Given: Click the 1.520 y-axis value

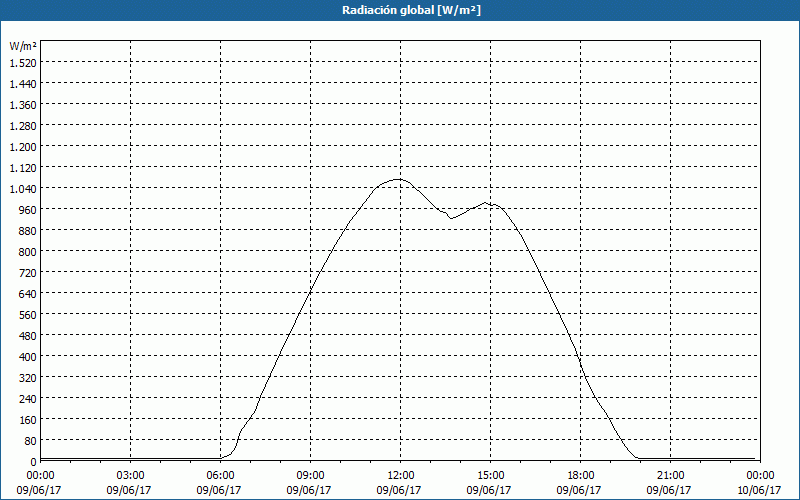Looking at the screenshot, I should (x=23, y=63).
